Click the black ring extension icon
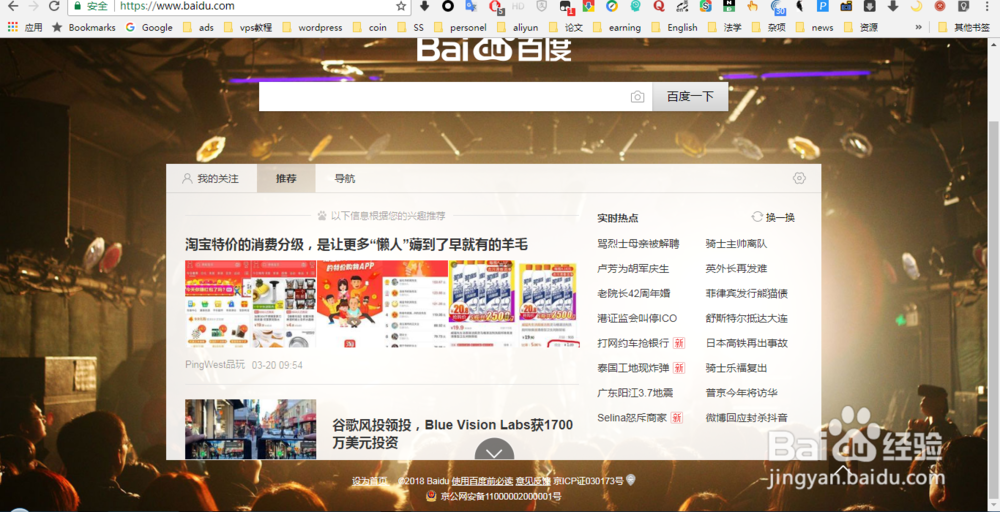 448,6
